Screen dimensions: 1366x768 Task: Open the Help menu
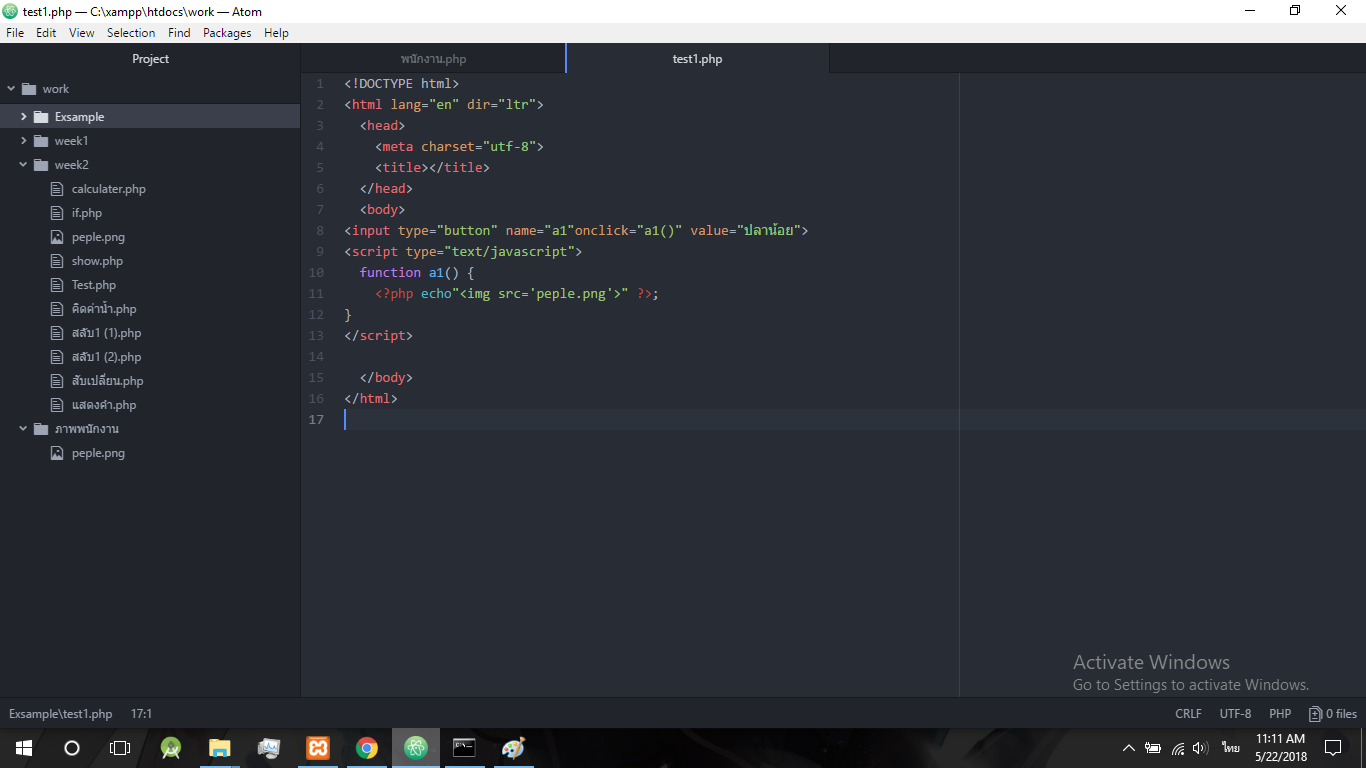pos(276,33)
